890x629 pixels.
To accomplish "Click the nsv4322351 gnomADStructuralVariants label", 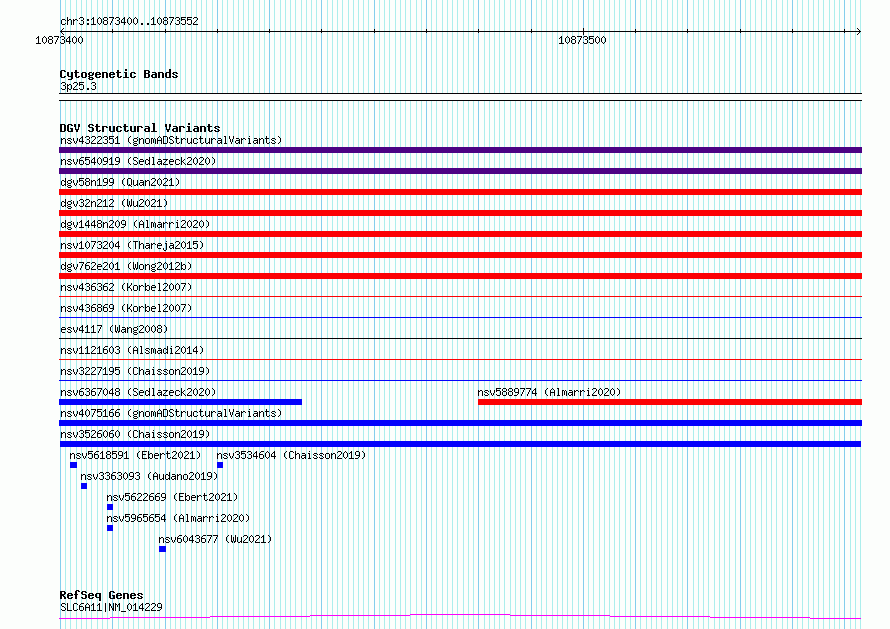I will coord(171,140).
